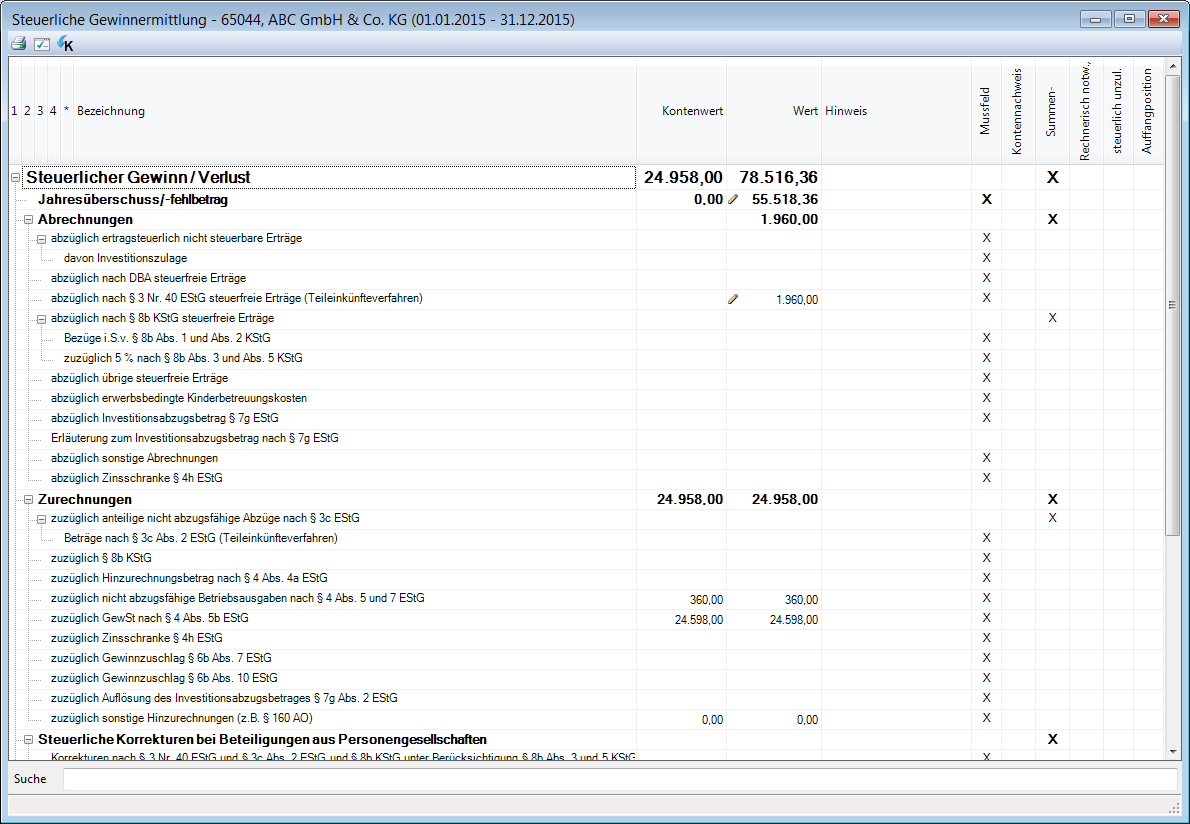Click the checklist window toolbar icon

(x=42, y=44)
